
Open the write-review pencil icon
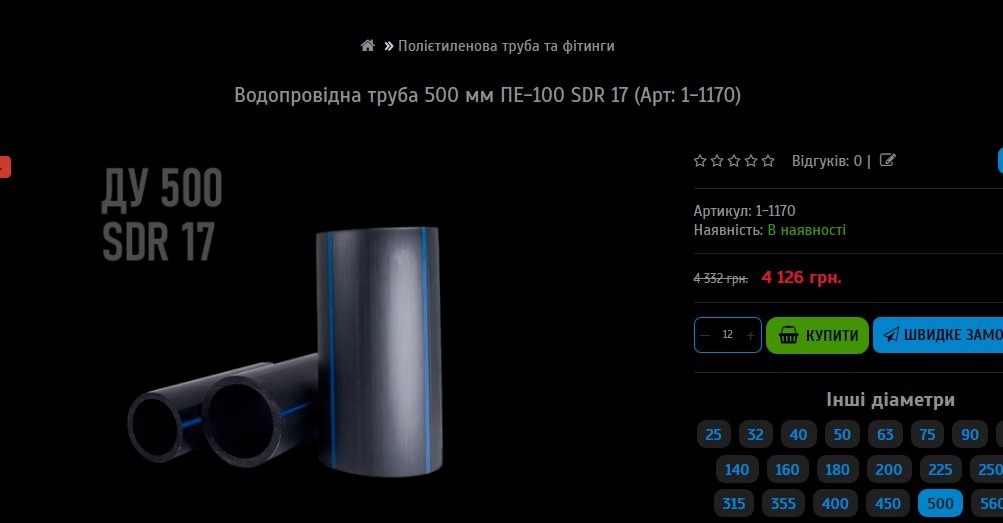pos(887,160)
